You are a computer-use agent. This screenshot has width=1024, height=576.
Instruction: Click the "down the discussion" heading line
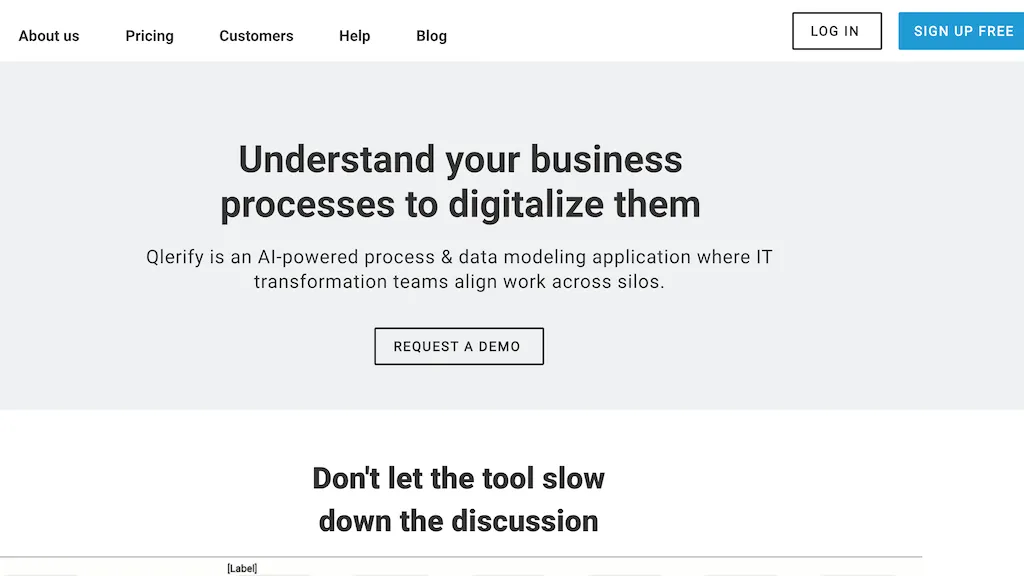[x=458, y=521]
